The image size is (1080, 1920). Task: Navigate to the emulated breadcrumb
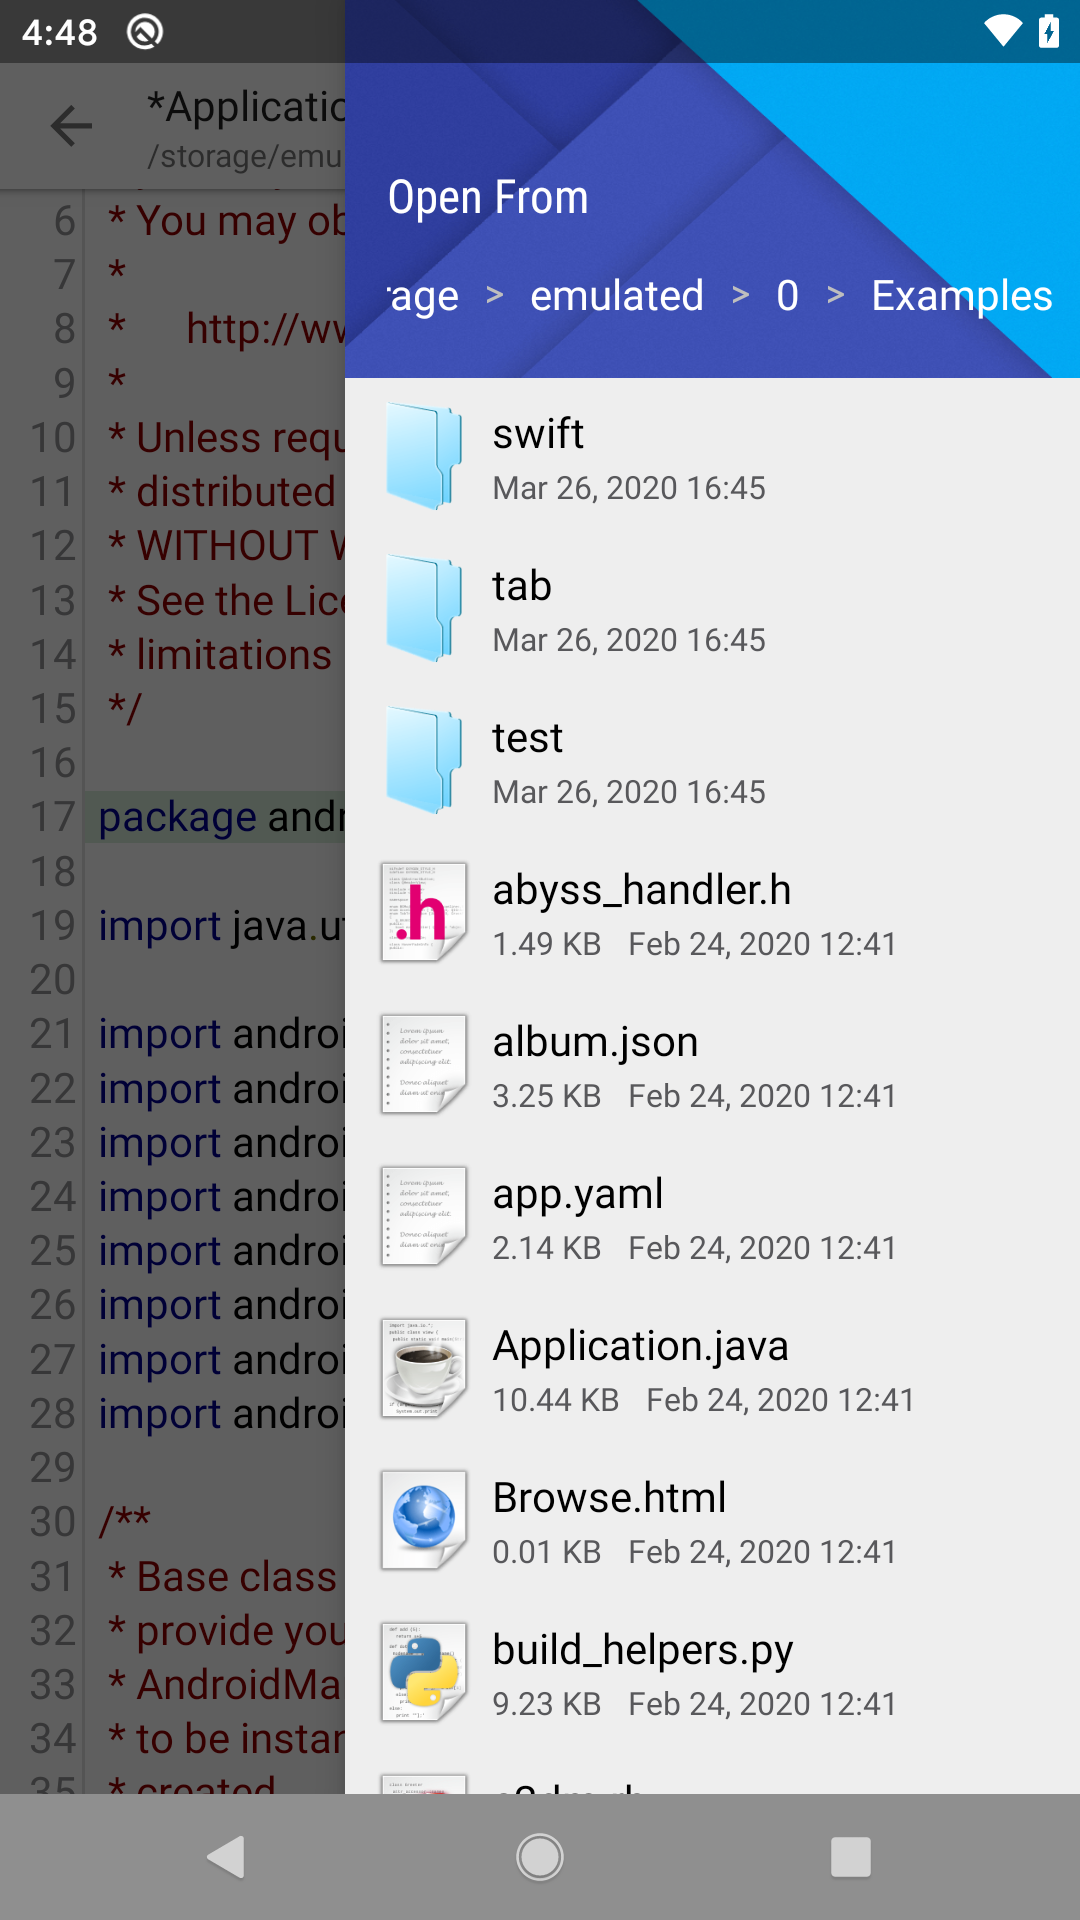616,296
